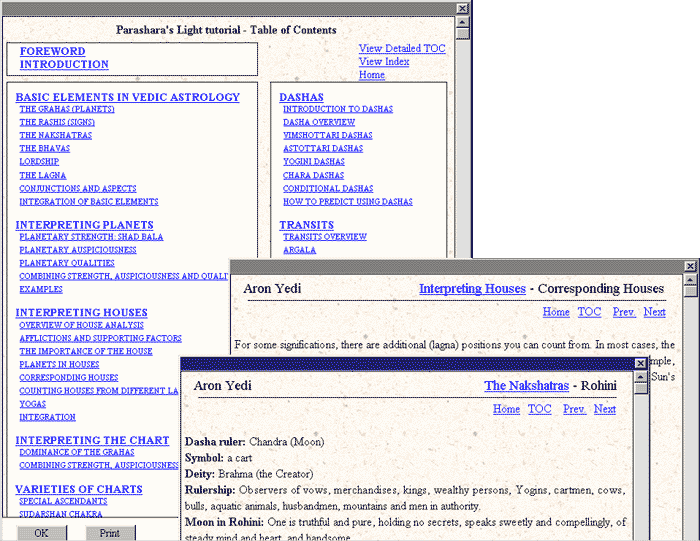Open How to Predict Using Dashas
The image size is (700, 541).
[348, 201]
